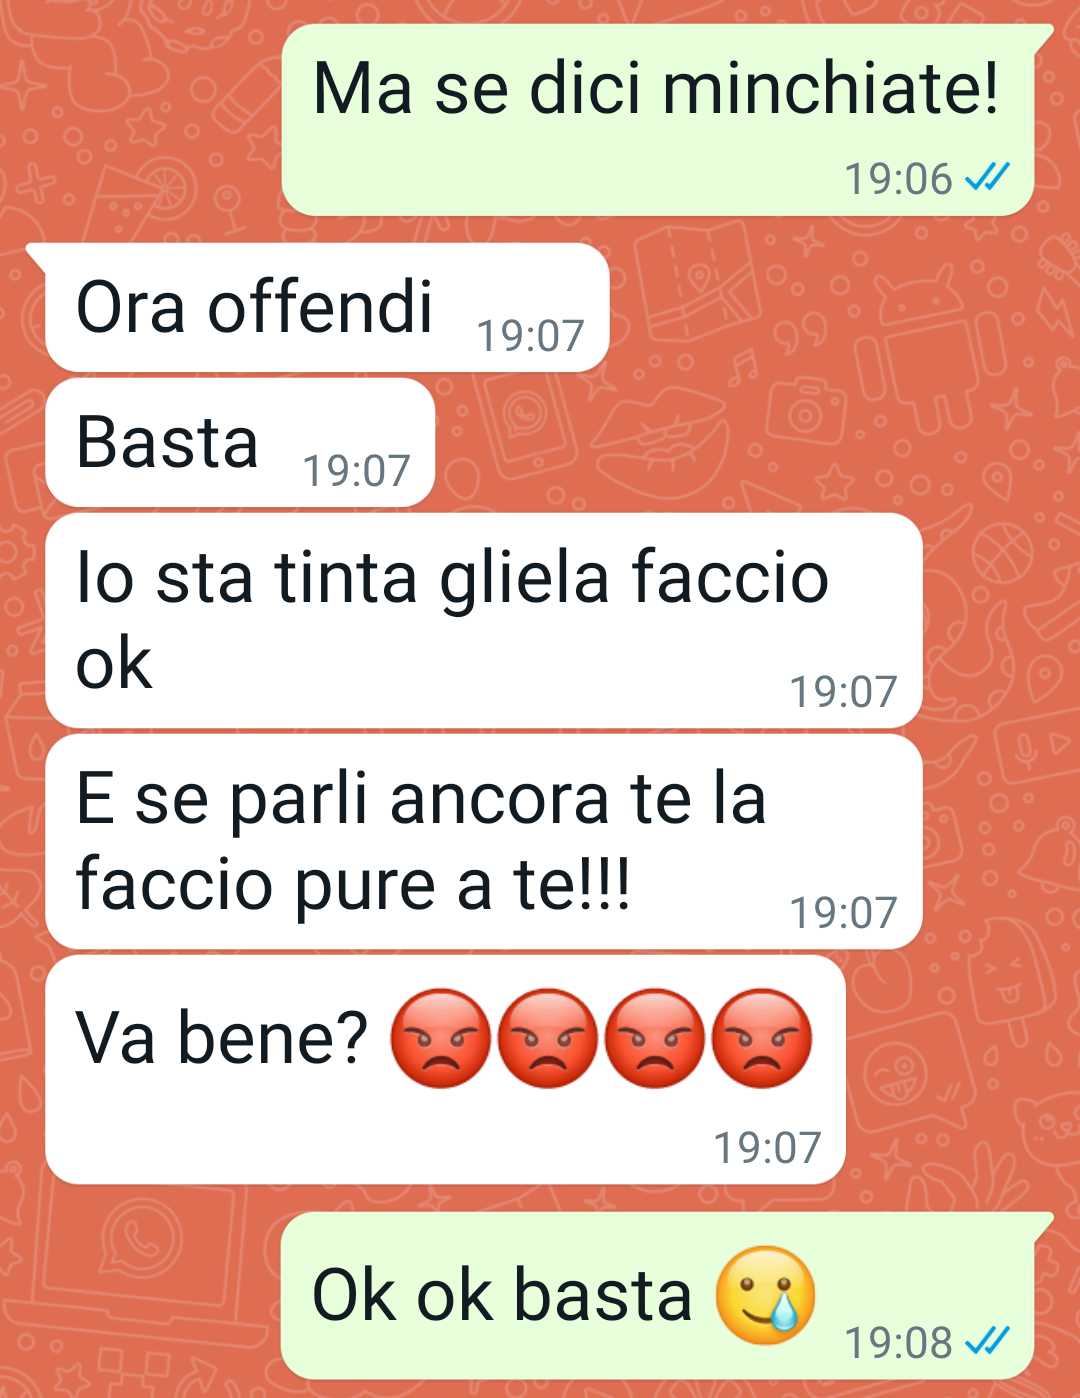Viewport: 1080px width, 1398px height.
Task: Tap the 19:07 timestamp beside 'Basta'
Action: tap(356, 471)
